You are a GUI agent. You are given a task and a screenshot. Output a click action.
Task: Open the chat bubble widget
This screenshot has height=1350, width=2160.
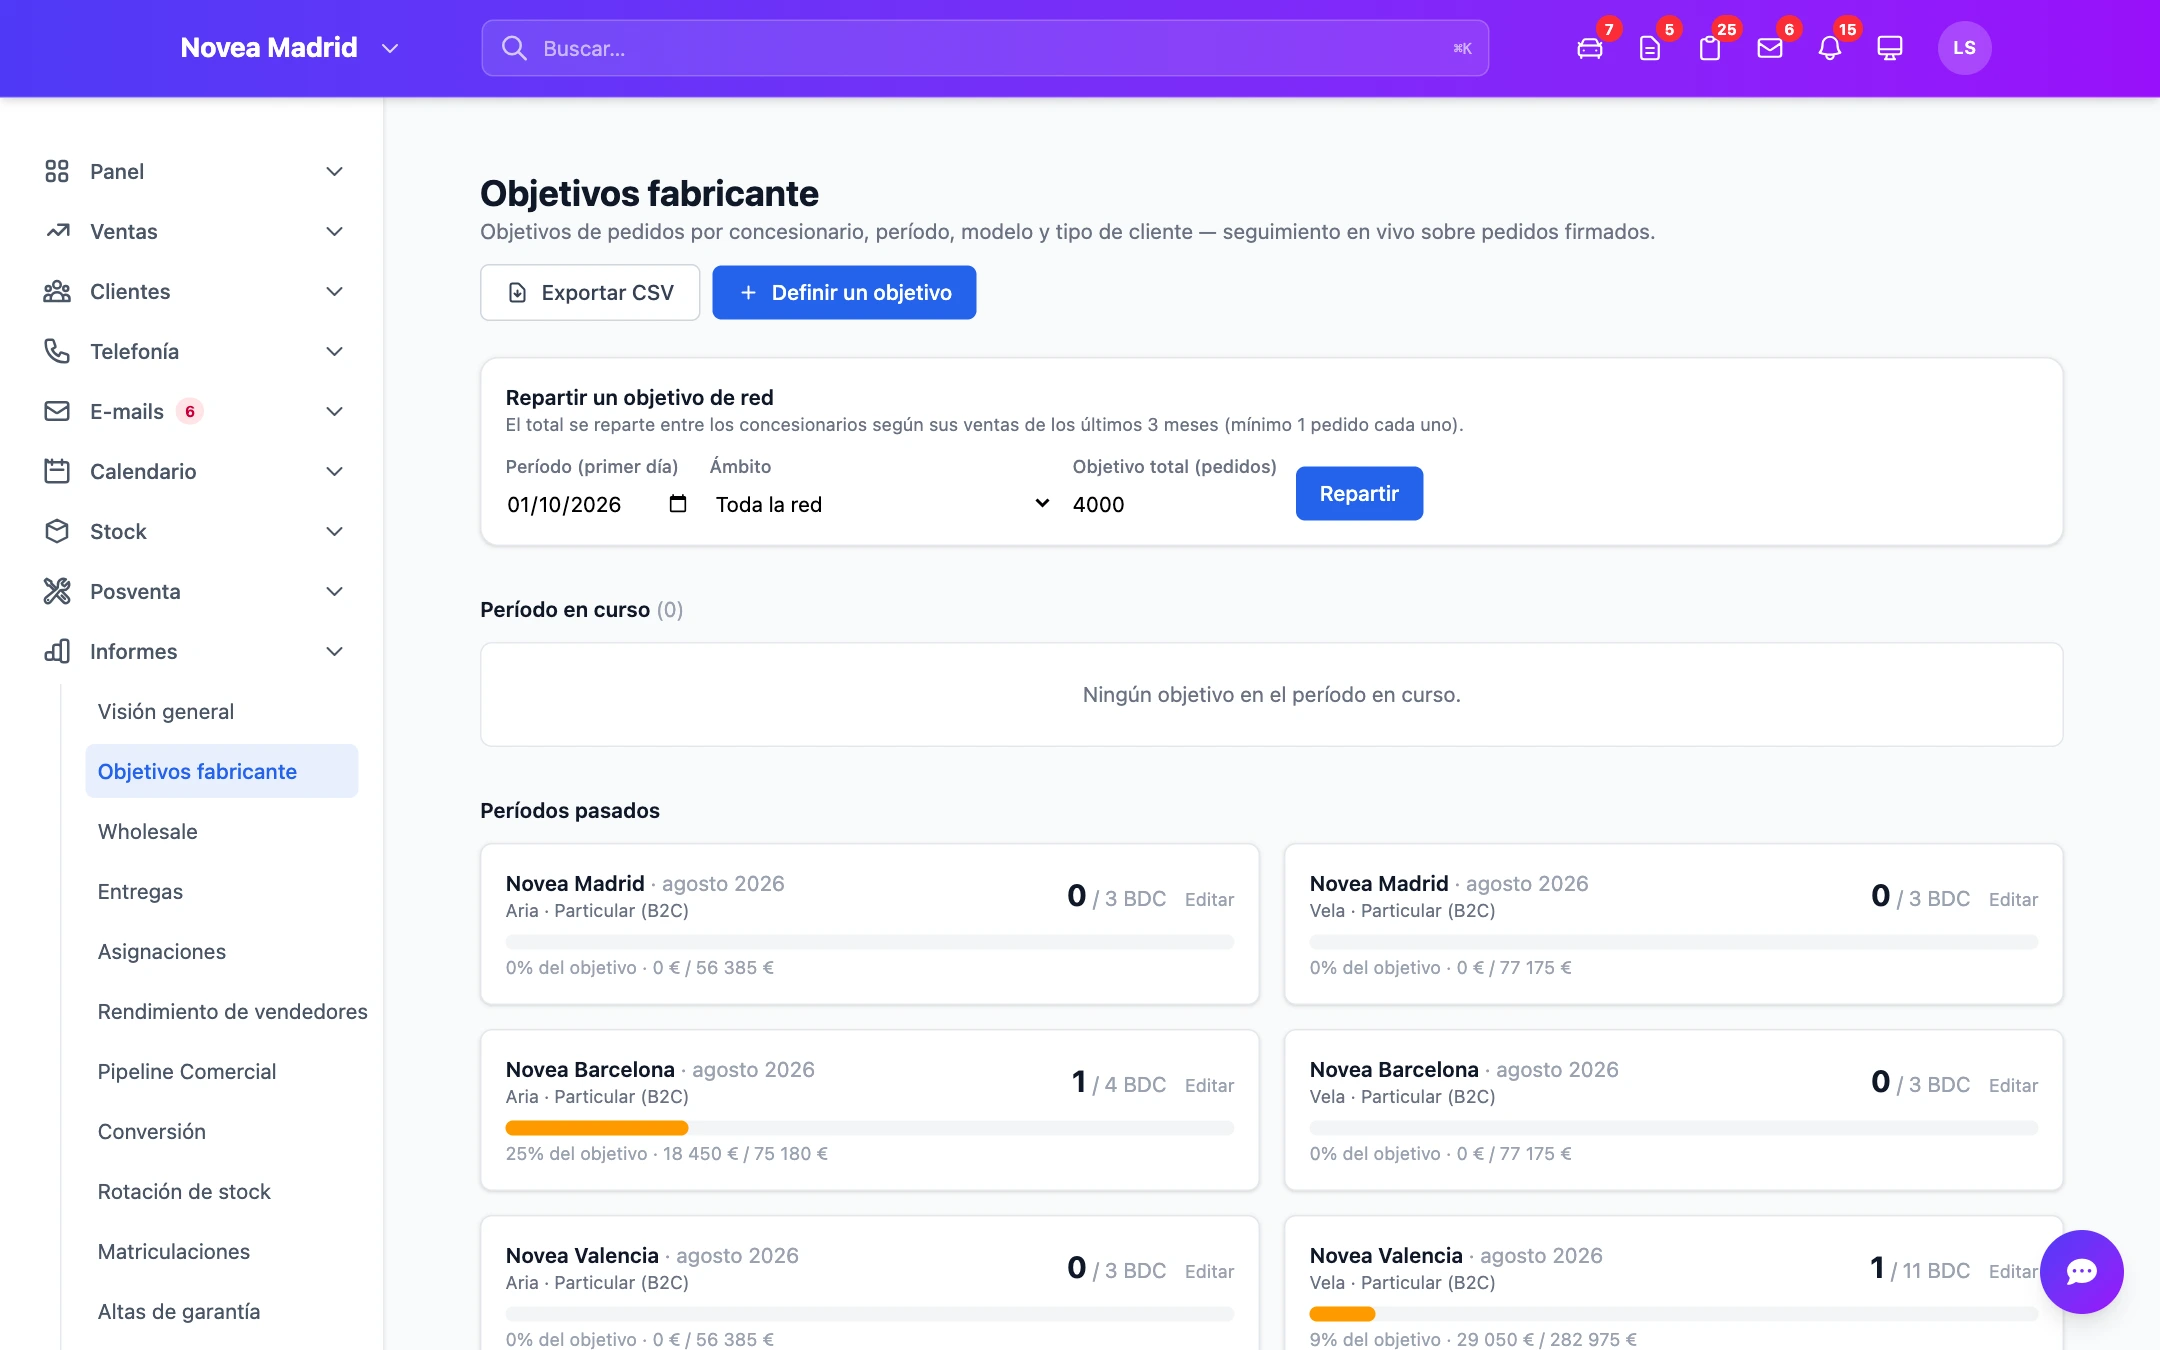pyautogui.click(x=2082, y=1271)
